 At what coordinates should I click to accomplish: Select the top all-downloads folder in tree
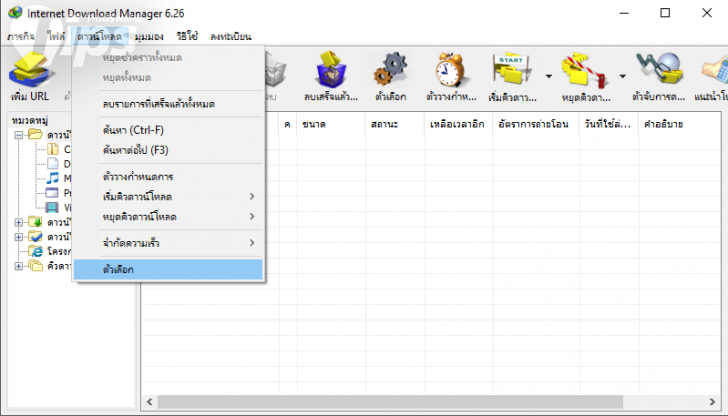pyautogui.click(x=35, y=135)
